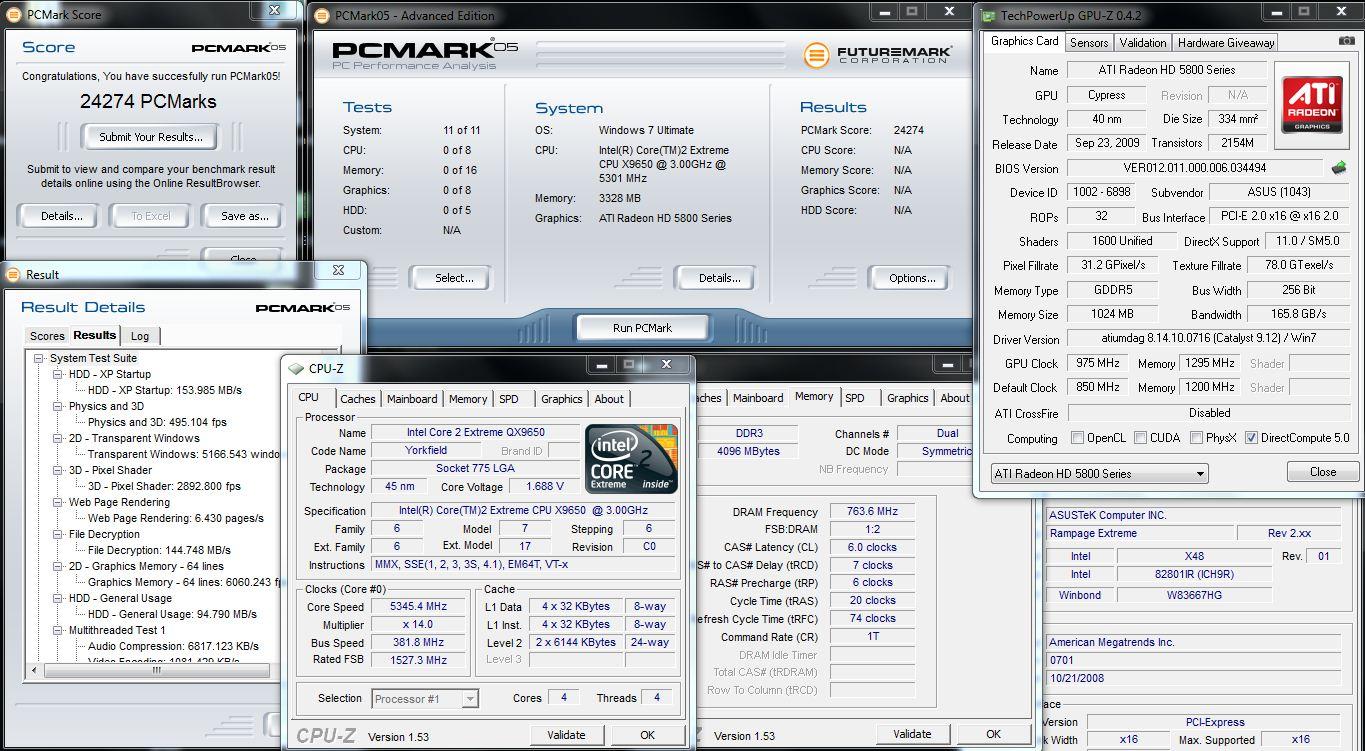
Task: Click the DRAM Frequency value 763.6 MHz
Action: (871, 512)
